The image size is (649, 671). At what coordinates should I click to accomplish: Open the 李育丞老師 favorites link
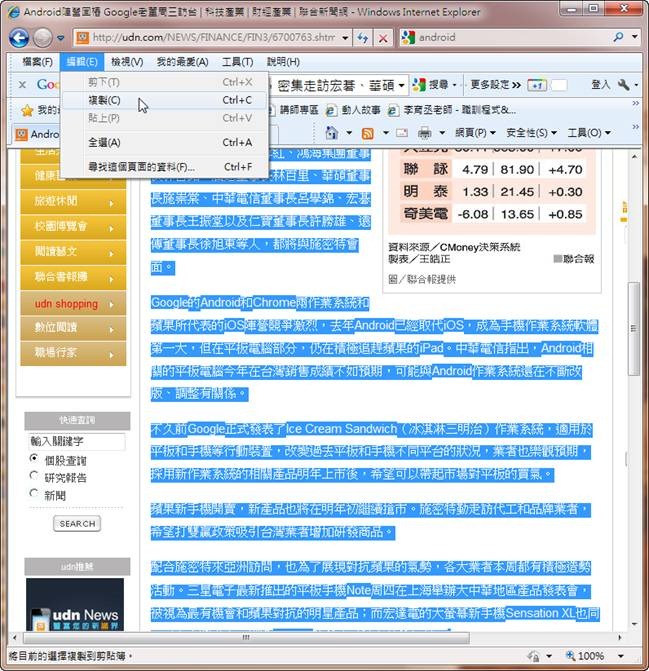(x=451, y=110)
